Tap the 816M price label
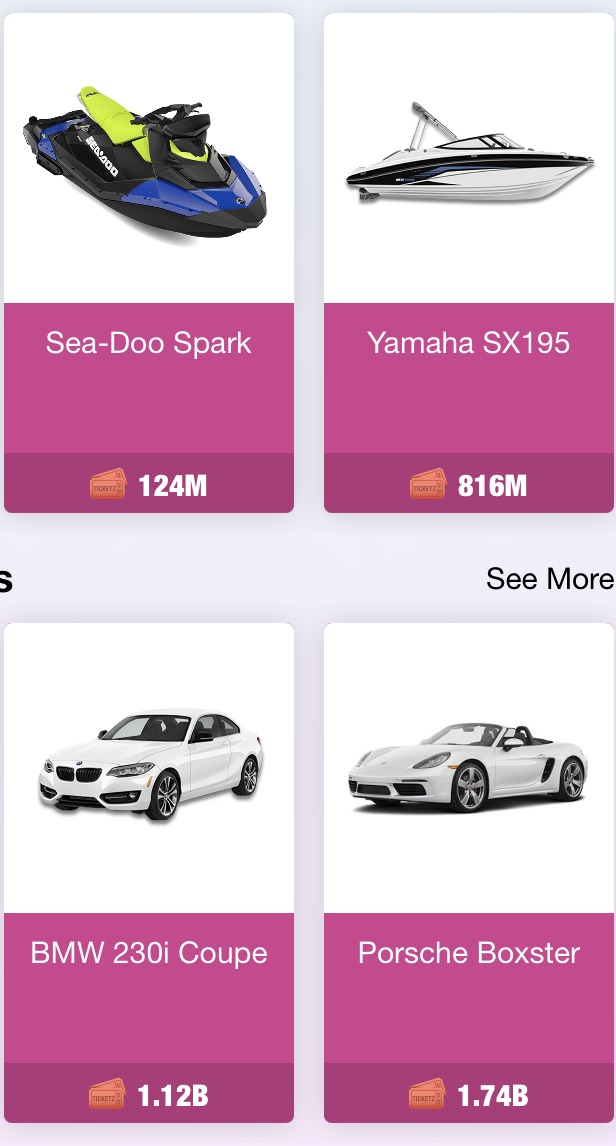Image resolution: width=616 pixels, height=1146 pixels. [493, 486]
